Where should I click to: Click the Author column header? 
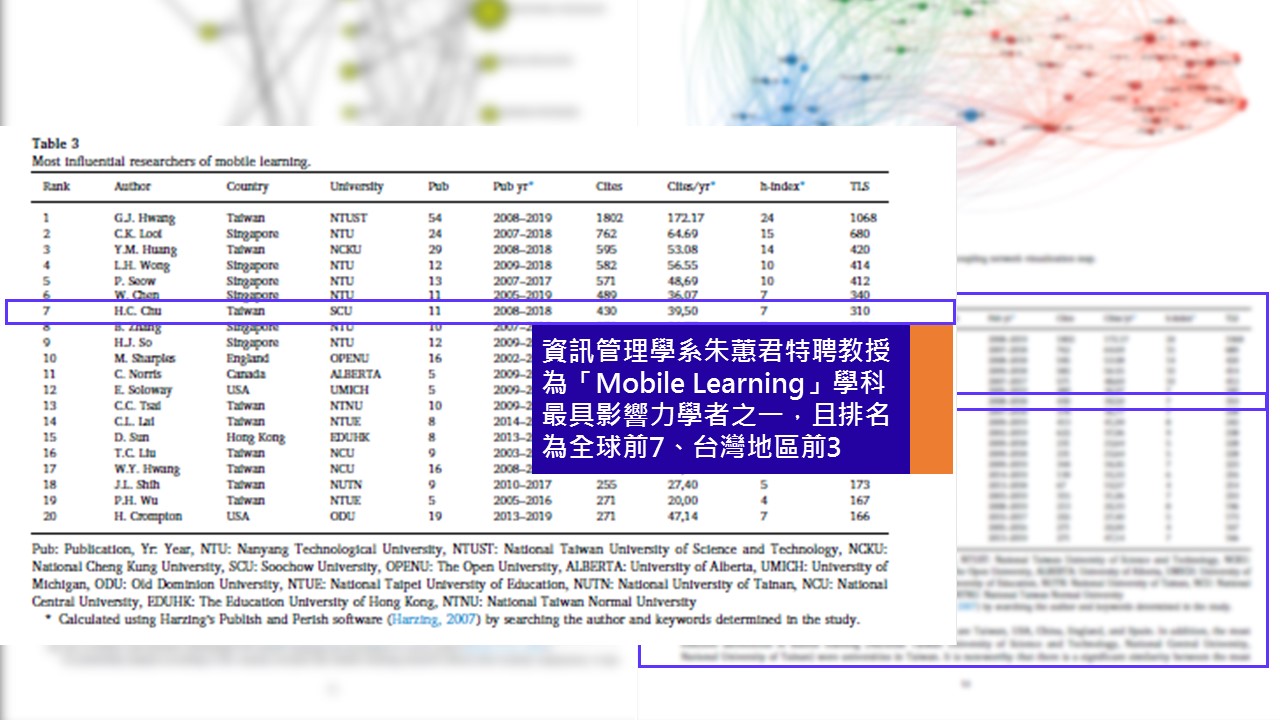(x=132, y=187)
